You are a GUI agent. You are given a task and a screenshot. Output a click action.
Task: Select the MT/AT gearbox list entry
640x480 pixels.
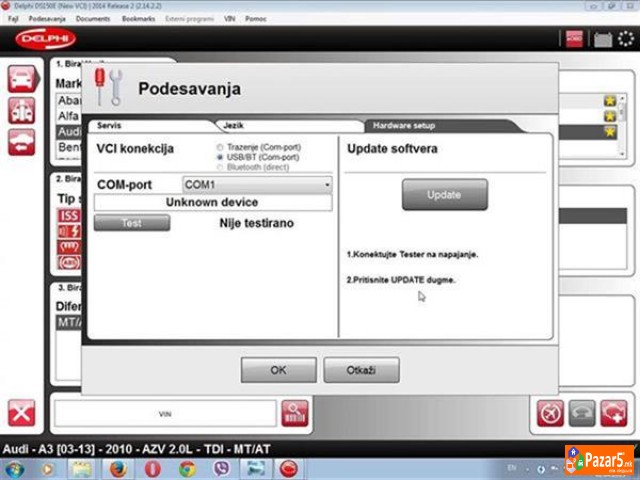click(69, 322)
